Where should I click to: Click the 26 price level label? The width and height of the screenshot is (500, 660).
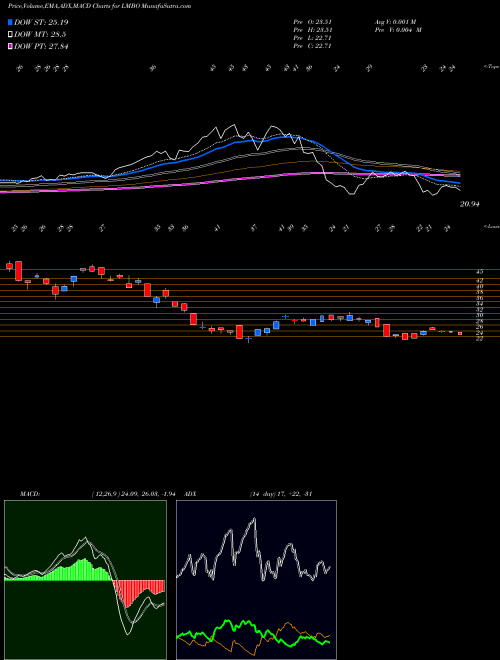pos(479,327)
